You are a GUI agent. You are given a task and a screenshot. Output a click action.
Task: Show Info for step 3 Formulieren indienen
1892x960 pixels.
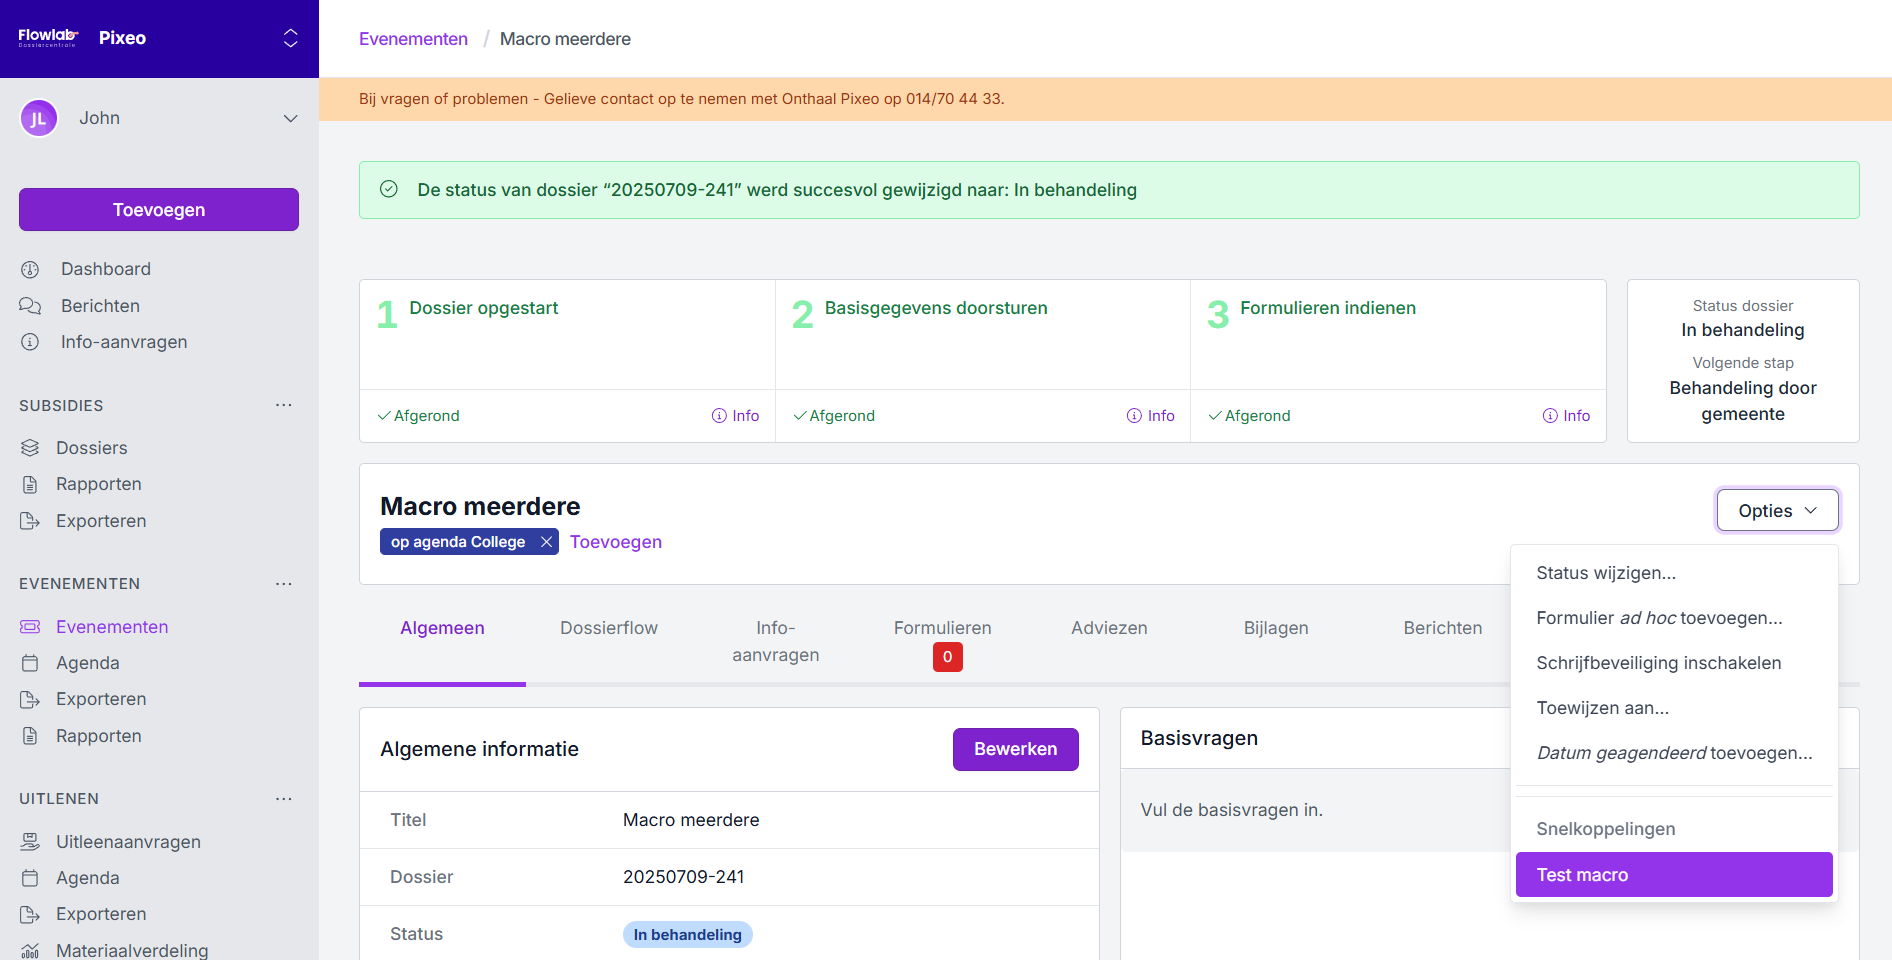tap(1566, 416)
